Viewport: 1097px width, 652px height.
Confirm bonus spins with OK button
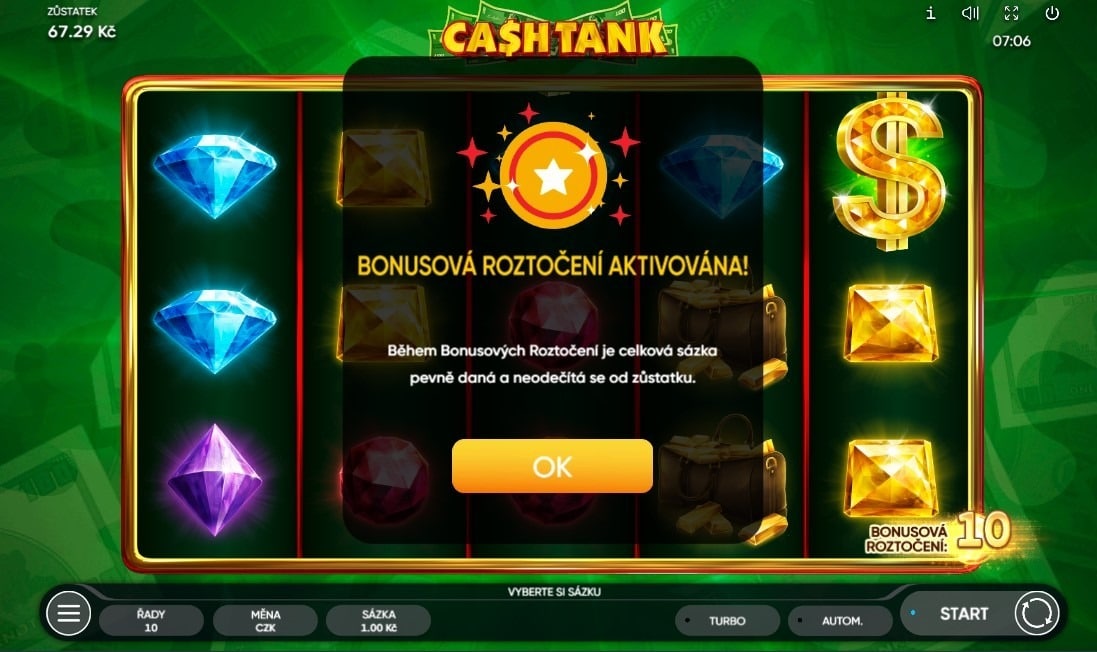[552, 466]
